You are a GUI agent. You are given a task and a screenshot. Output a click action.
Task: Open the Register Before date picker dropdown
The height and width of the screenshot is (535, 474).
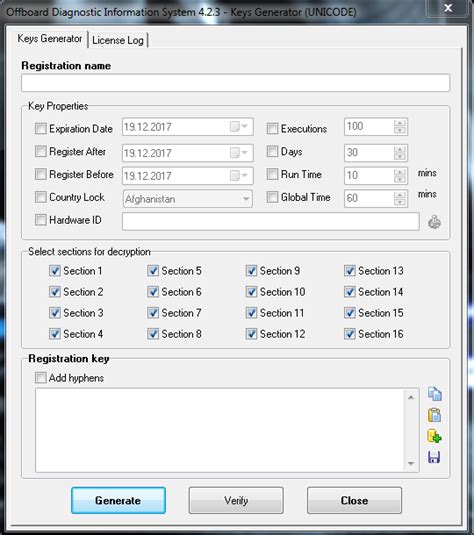[x=239, y=175]
